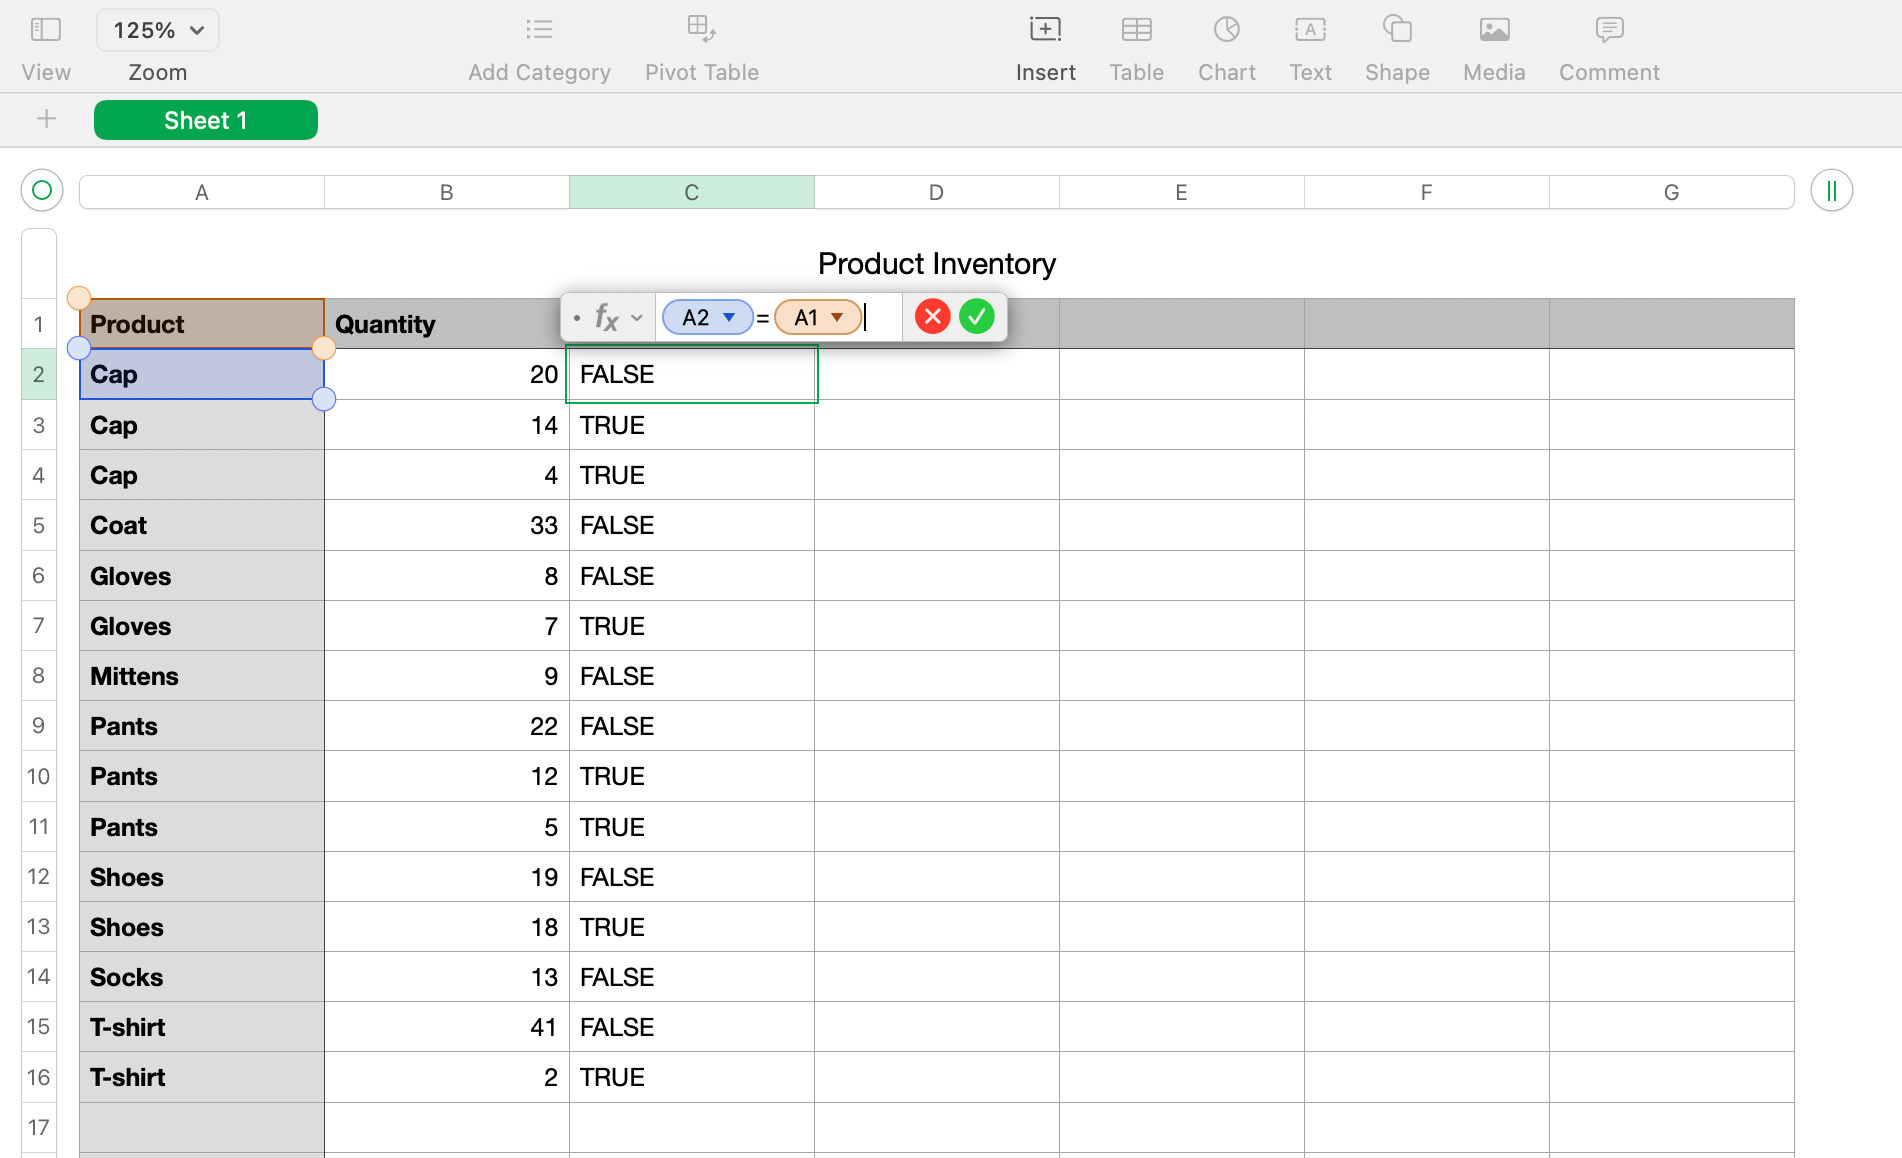Open the 125% Zoom dropdown

(x=157, y=30)
